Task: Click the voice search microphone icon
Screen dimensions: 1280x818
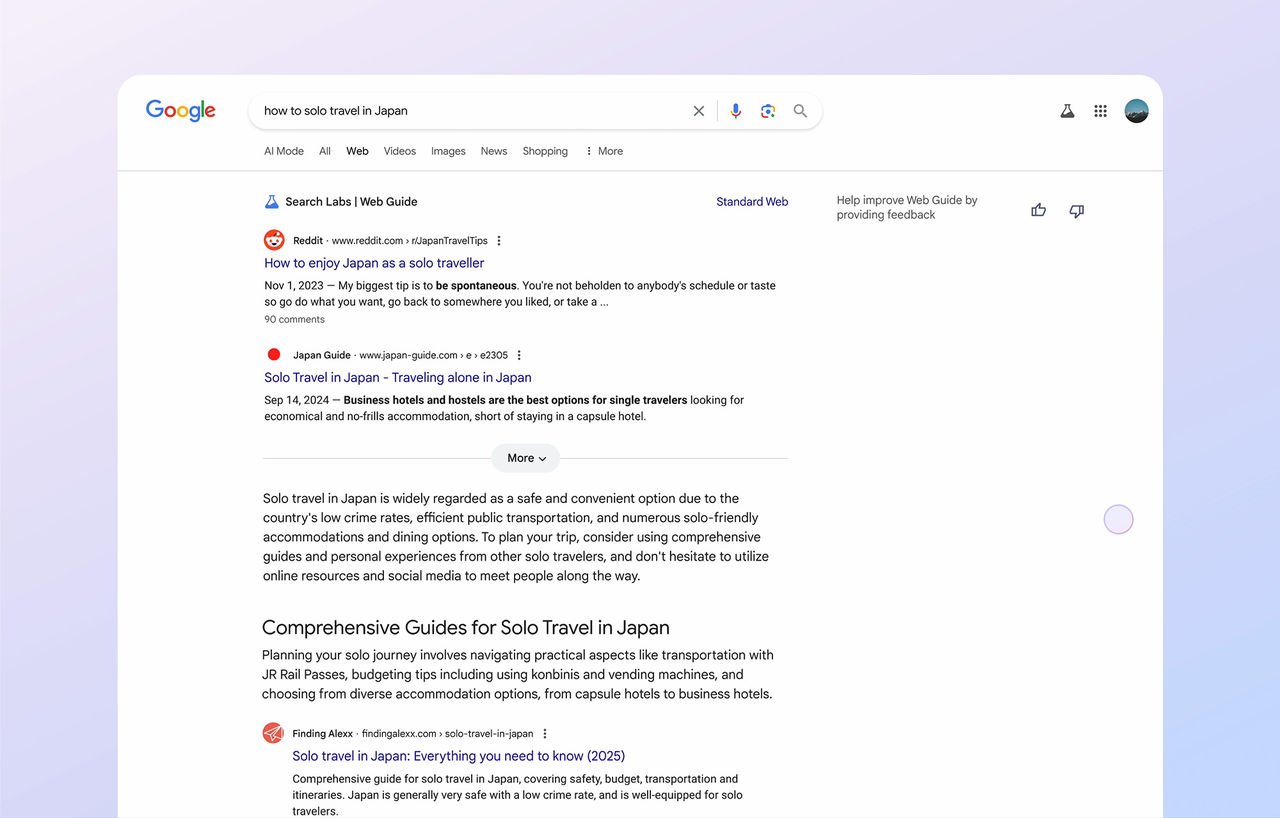Action: tap(735, 111)
